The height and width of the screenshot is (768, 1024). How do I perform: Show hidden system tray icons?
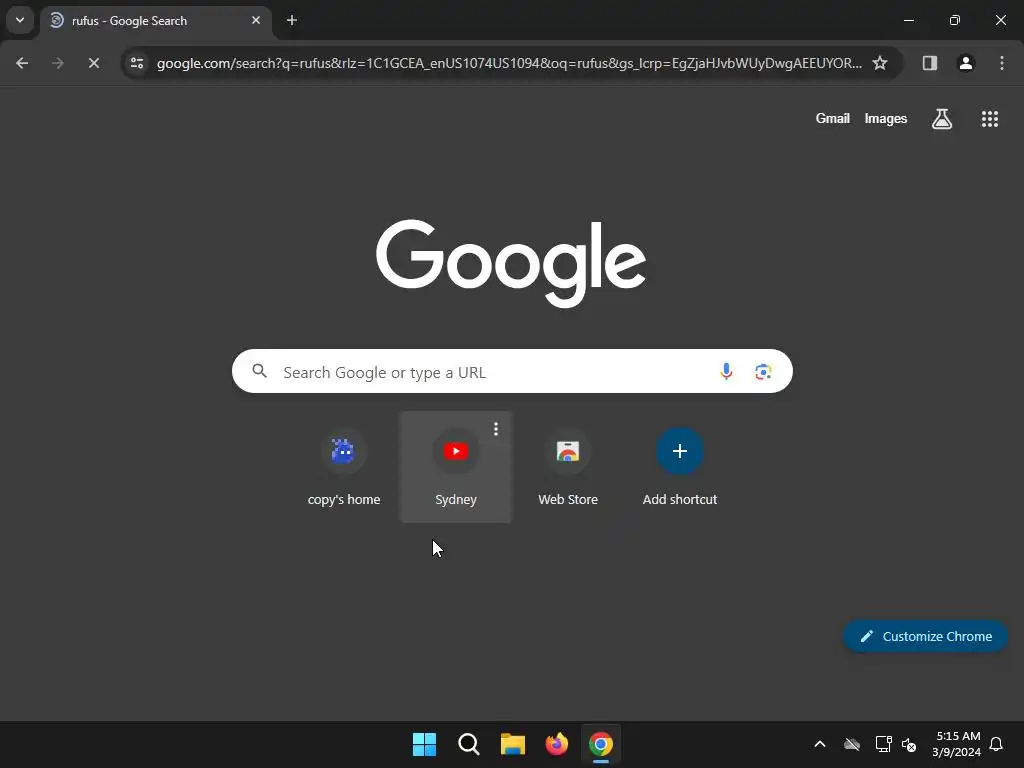820,744
